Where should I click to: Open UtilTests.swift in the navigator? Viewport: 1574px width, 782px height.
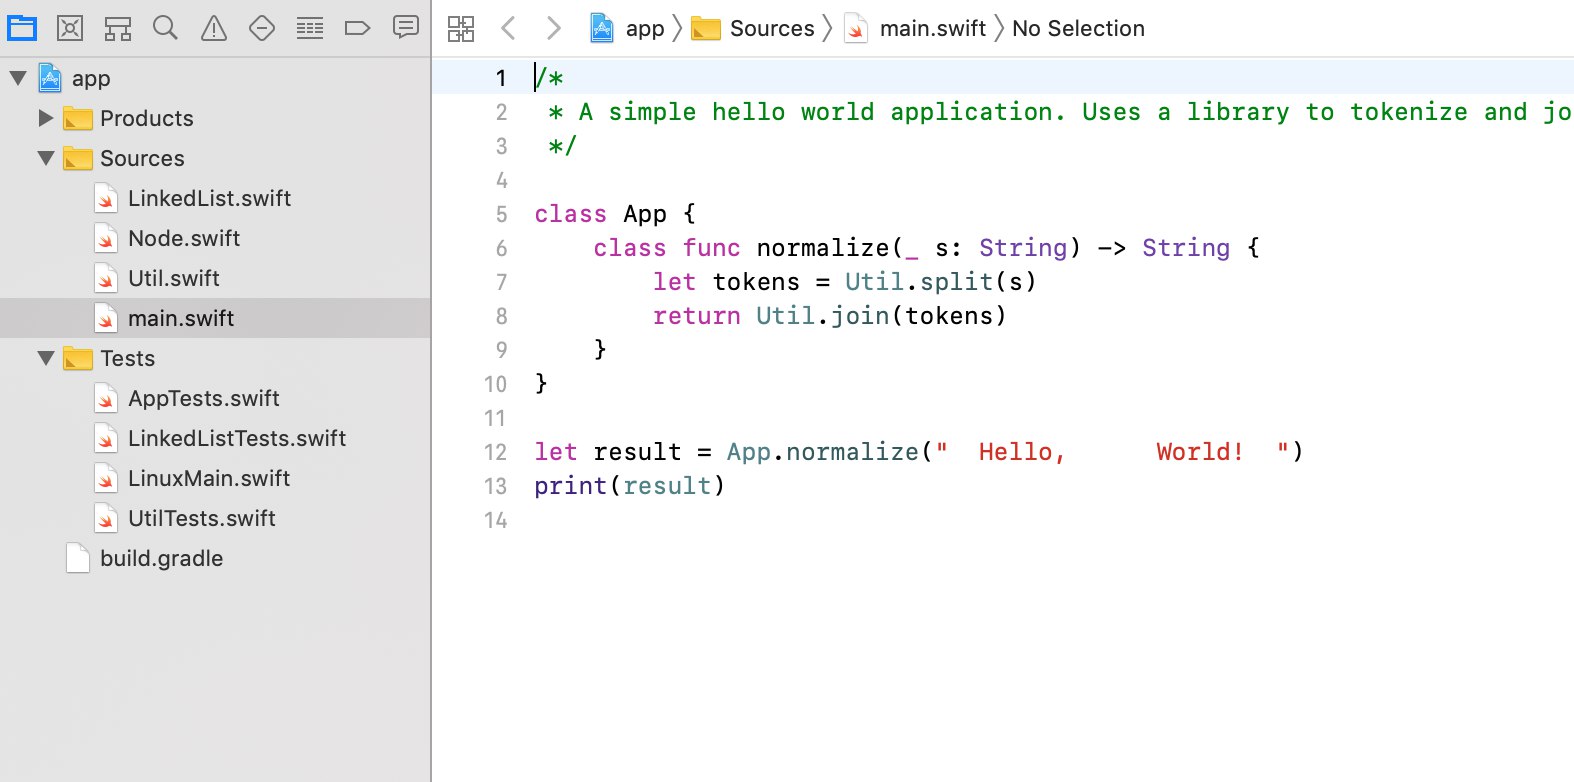point(215,518)
